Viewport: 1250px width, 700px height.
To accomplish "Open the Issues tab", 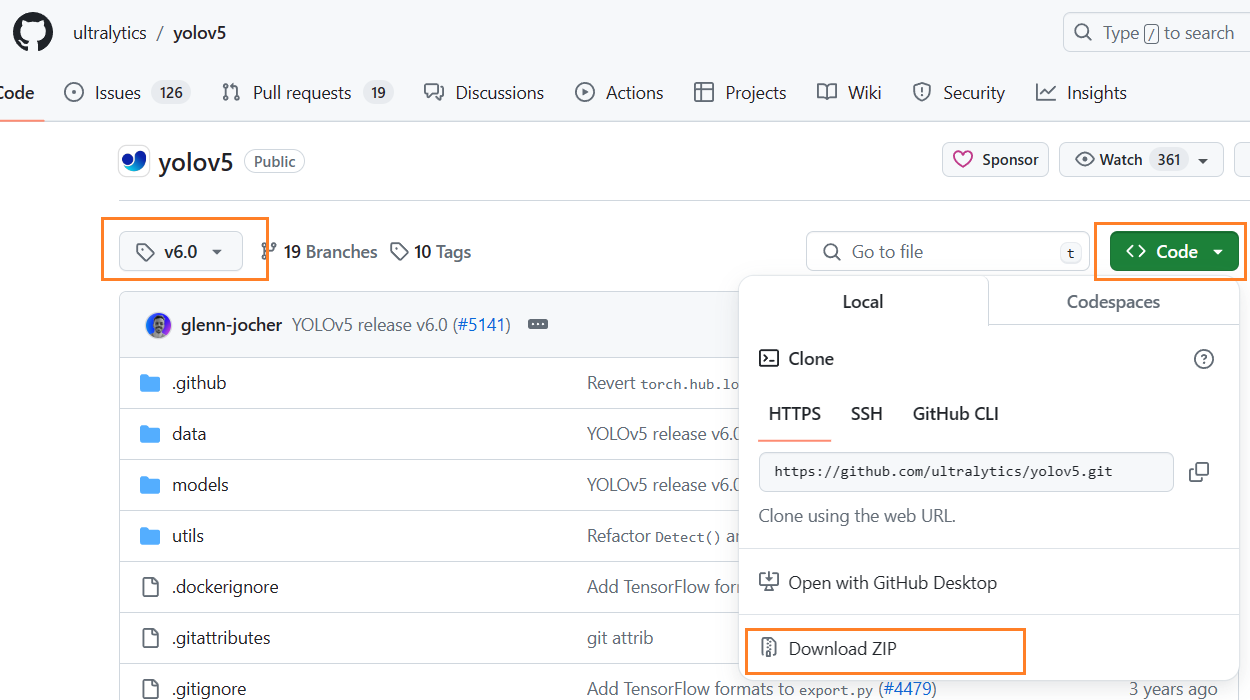I will pos(126,93).
